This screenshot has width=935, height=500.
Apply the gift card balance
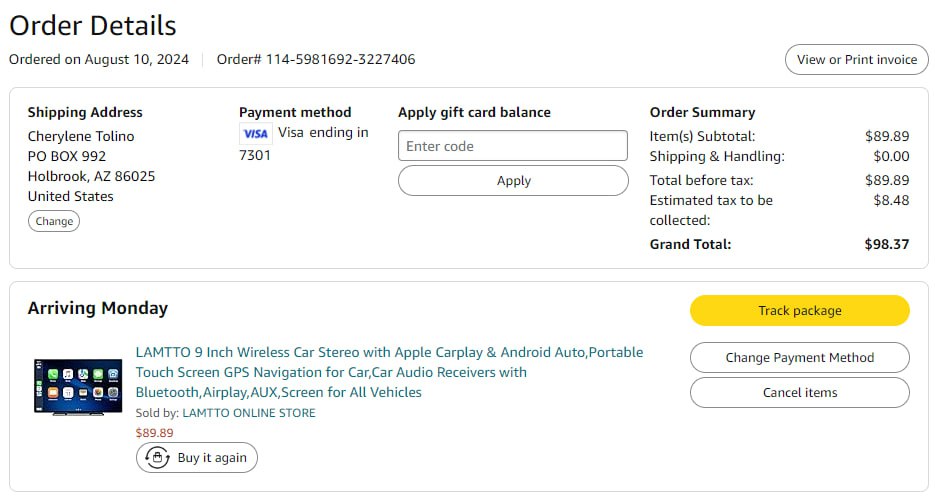click(512, 181)
